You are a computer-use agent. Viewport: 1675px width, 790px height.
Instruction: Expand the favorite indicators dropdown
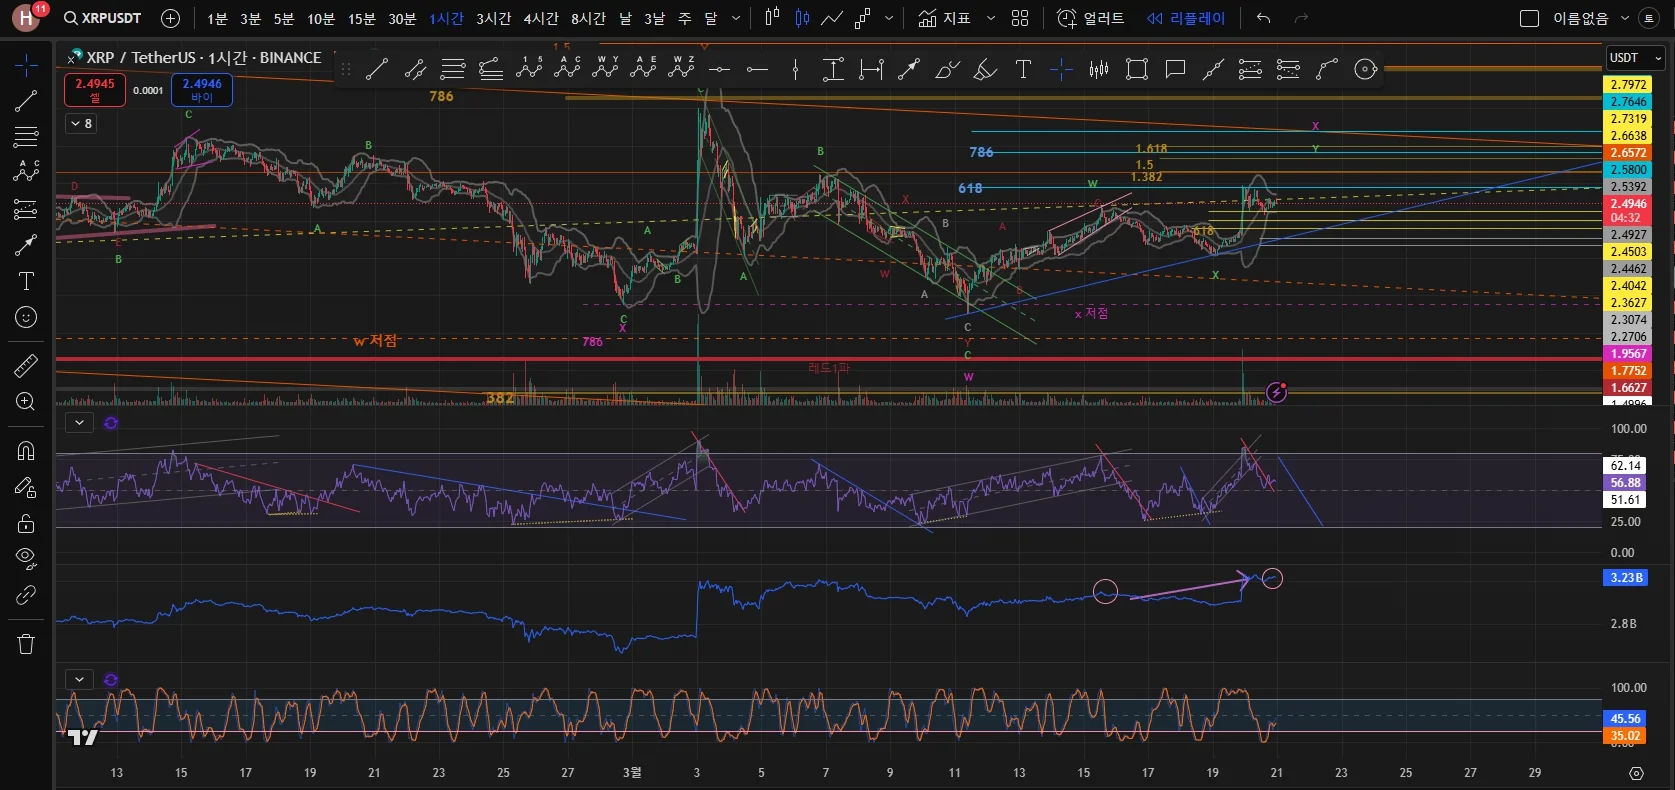(991, 18)
